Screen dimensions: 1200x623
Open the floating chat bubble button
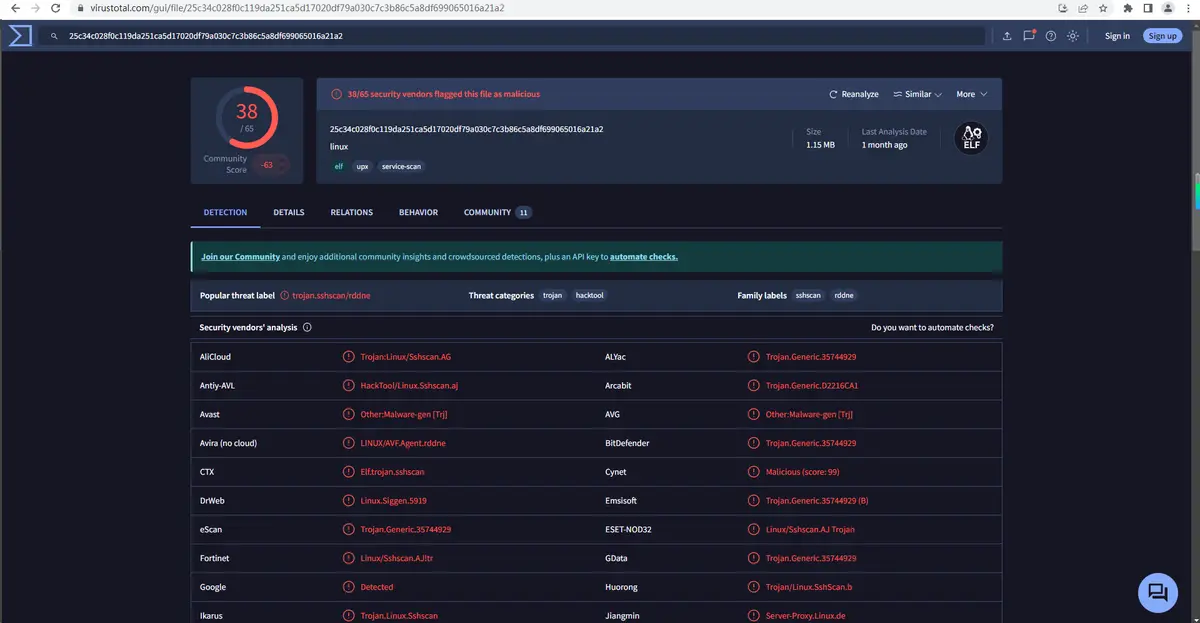coord(1158,592)
